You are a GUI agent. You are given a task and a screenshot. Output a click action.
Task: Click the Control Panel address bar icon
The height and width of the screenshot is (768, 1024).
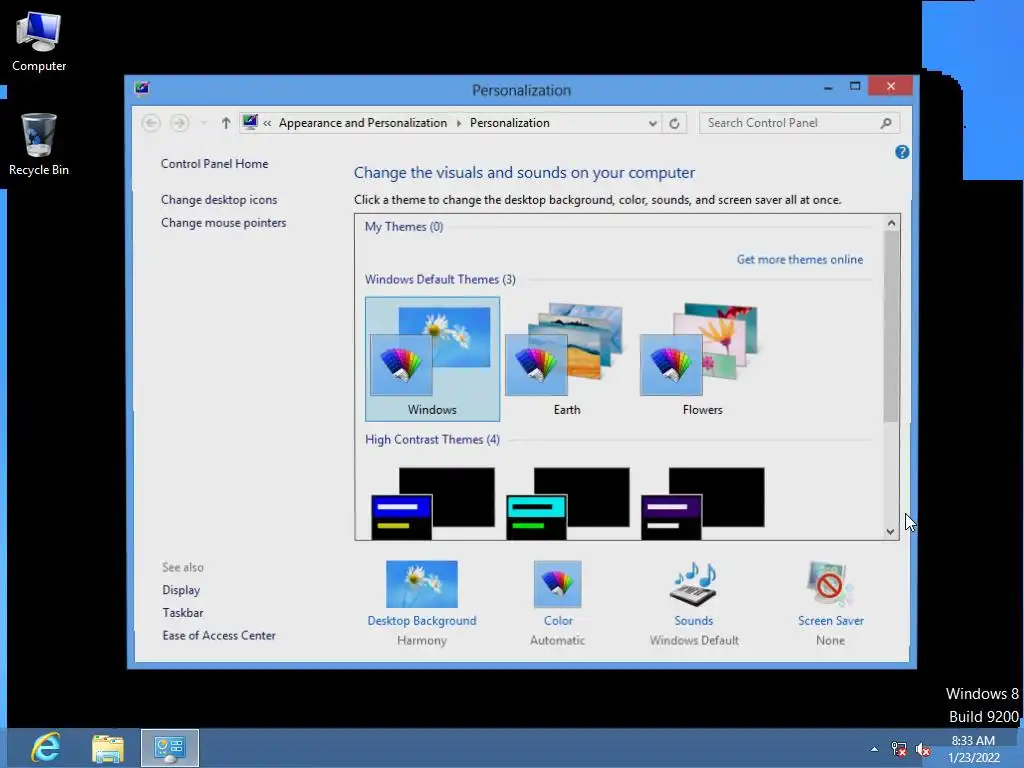coord(250,122)
